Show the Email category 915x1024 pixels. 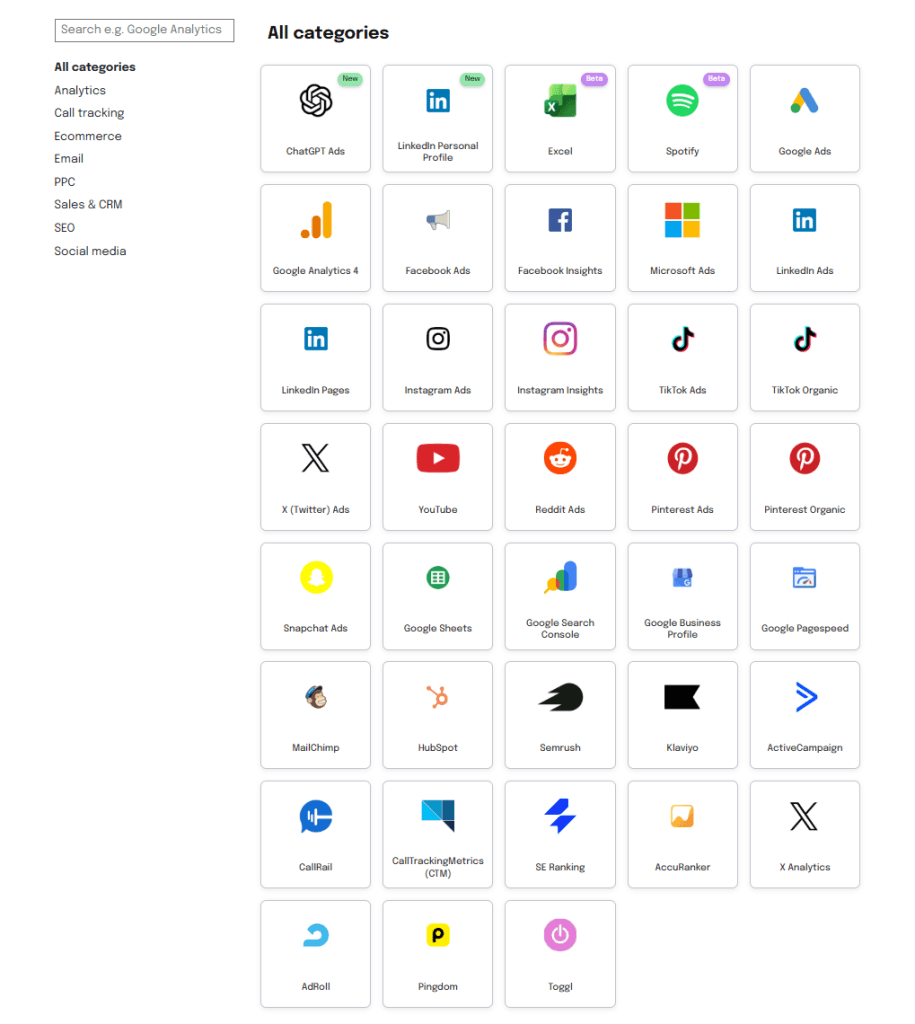point(69,159)
